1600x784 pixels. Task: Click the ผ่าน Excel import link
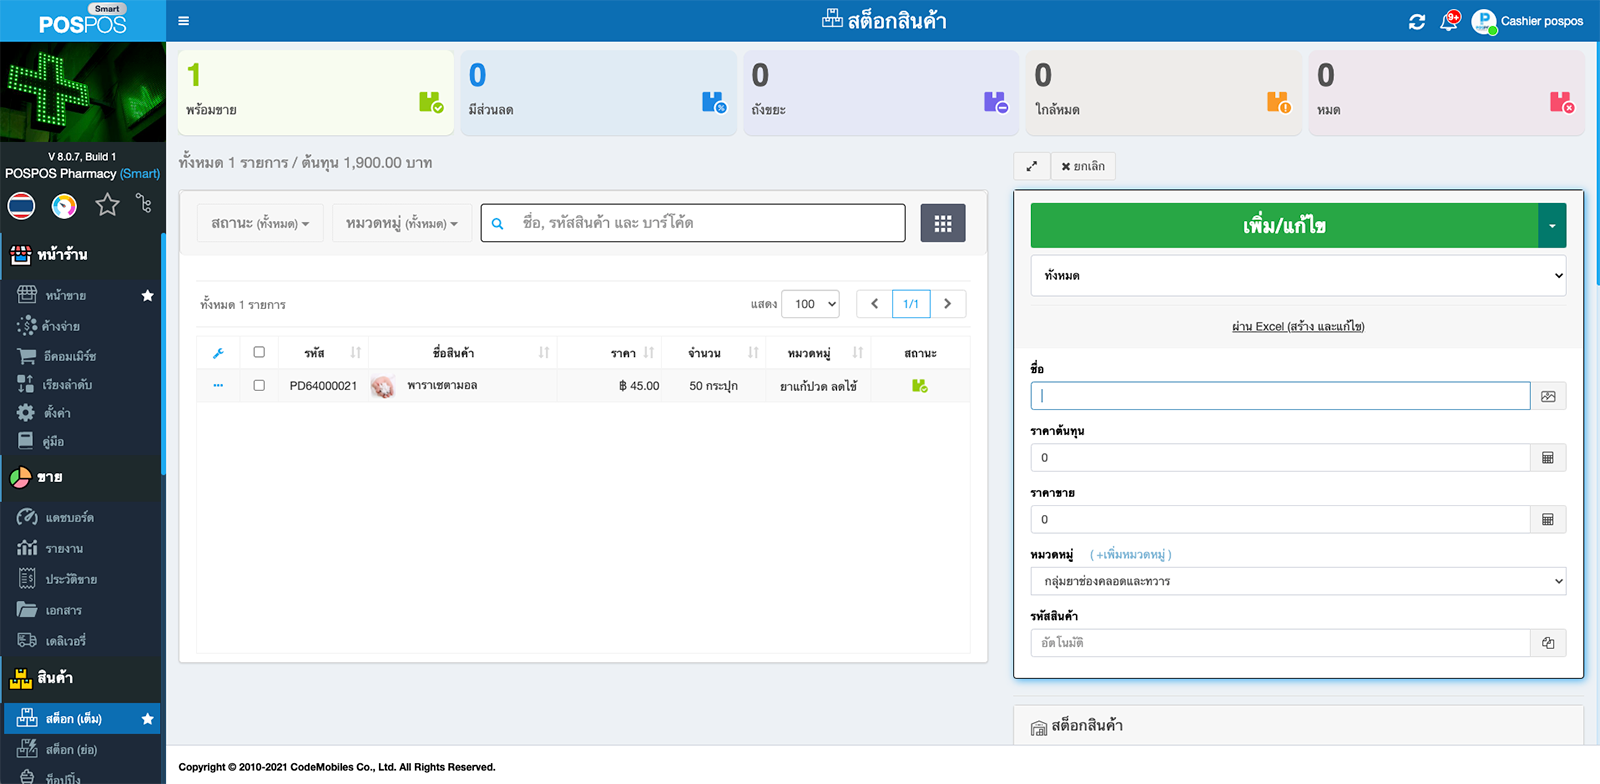pyautogui.click(x=1298, y=326)
